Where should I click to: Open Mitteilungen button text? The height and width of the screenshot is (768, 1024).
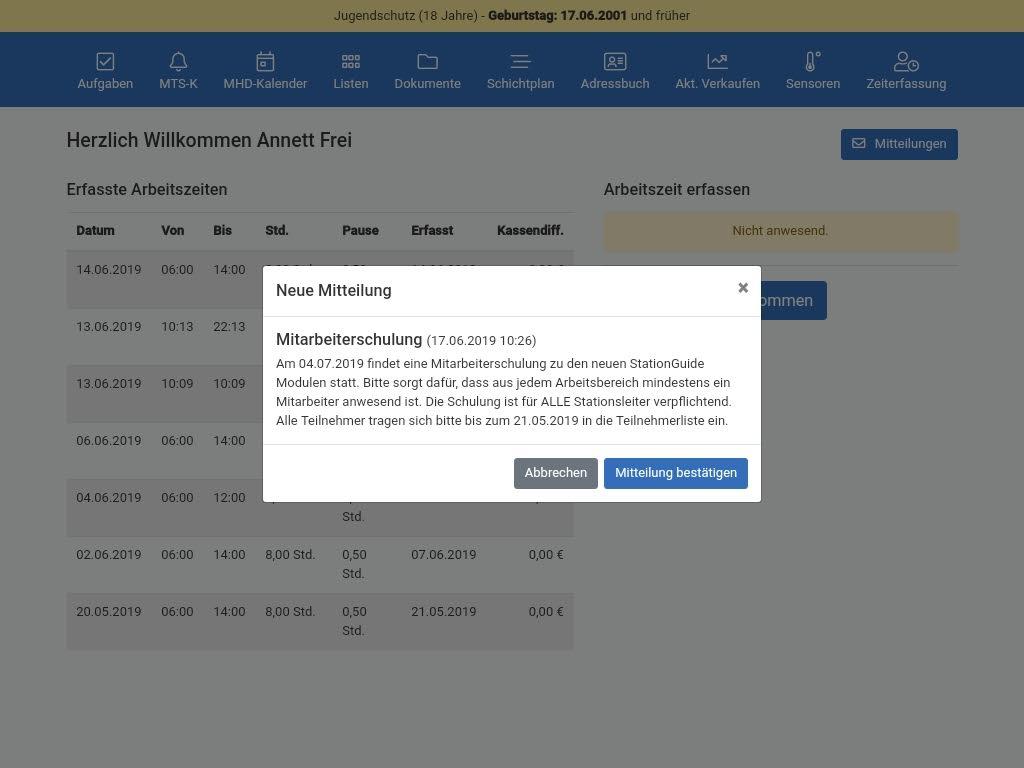910,144
